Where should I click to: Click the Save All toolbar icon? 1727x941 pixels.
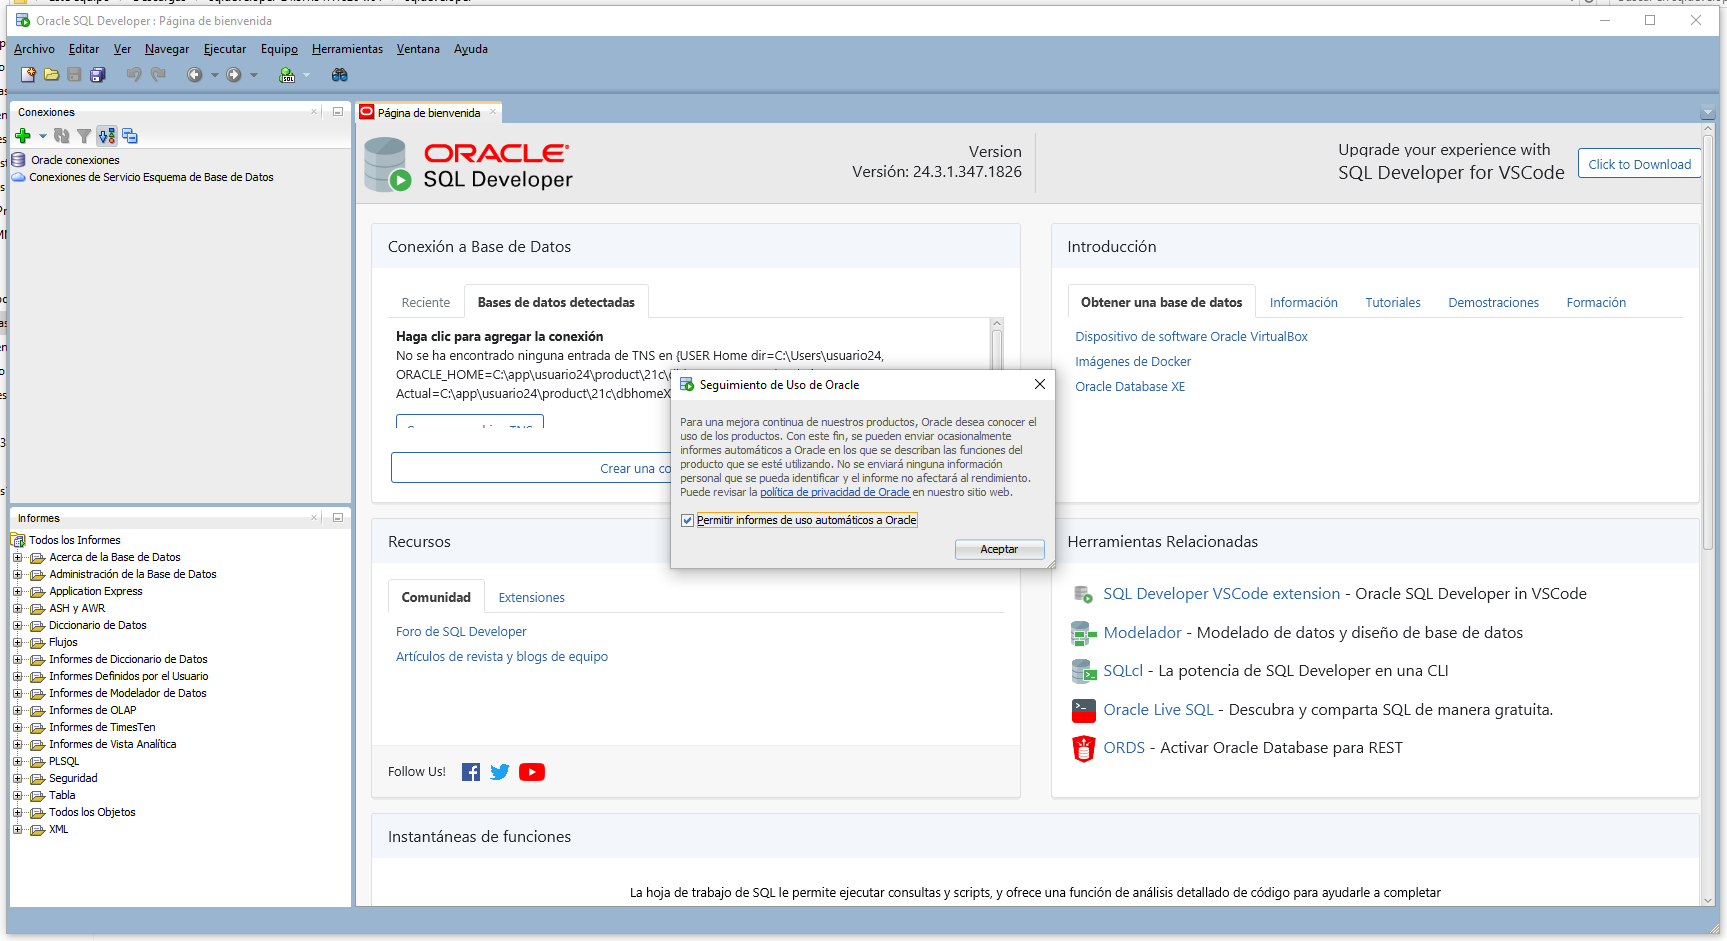(x=97, y=75)
